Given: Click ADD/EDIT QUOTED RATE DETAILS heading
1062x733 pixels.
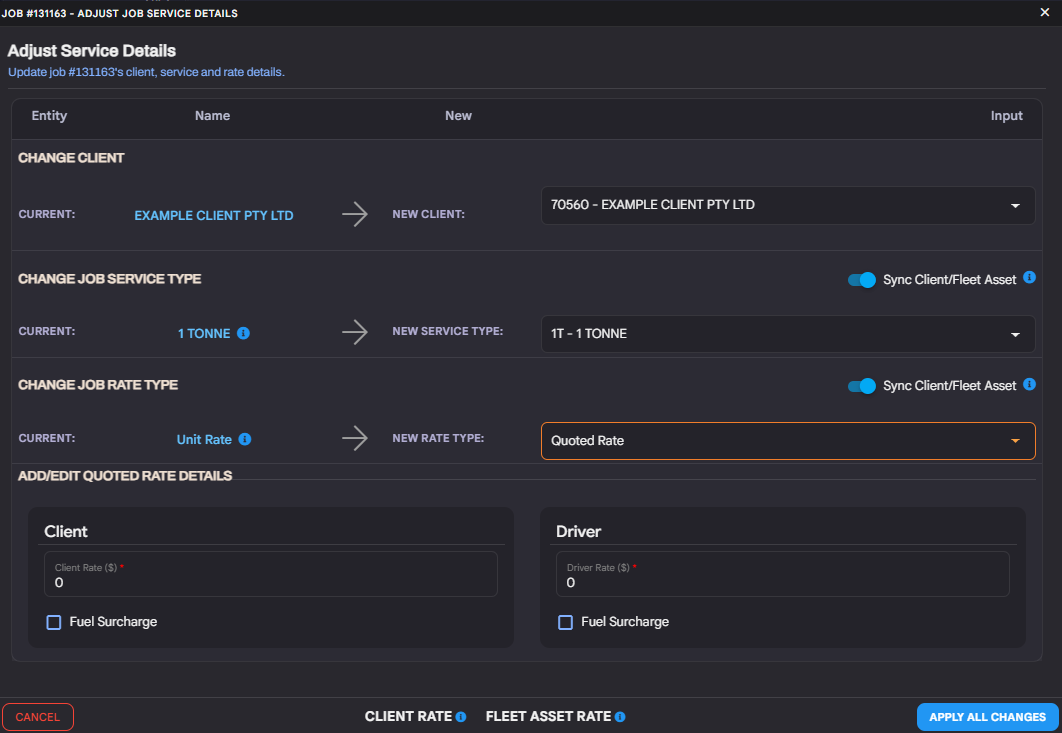Looking at the screenshot, I should 125,476.
